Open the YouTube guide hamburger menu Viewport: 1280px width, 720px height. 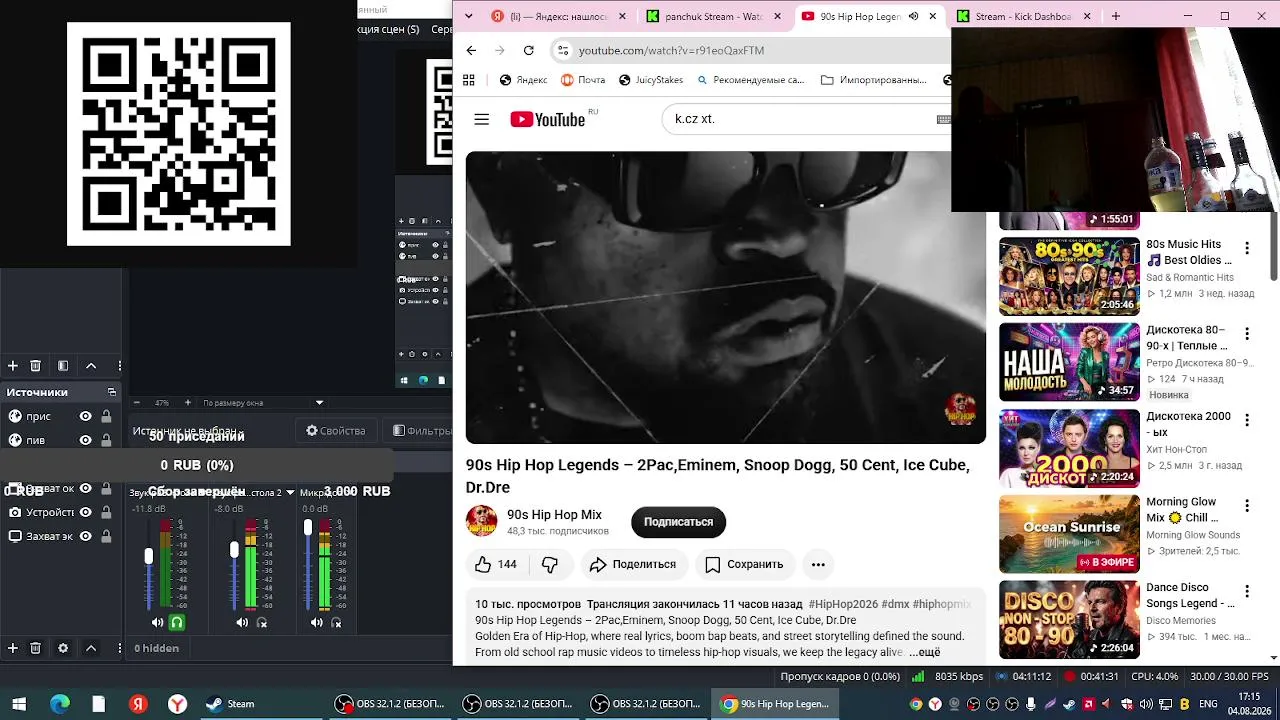click(482, 119)
